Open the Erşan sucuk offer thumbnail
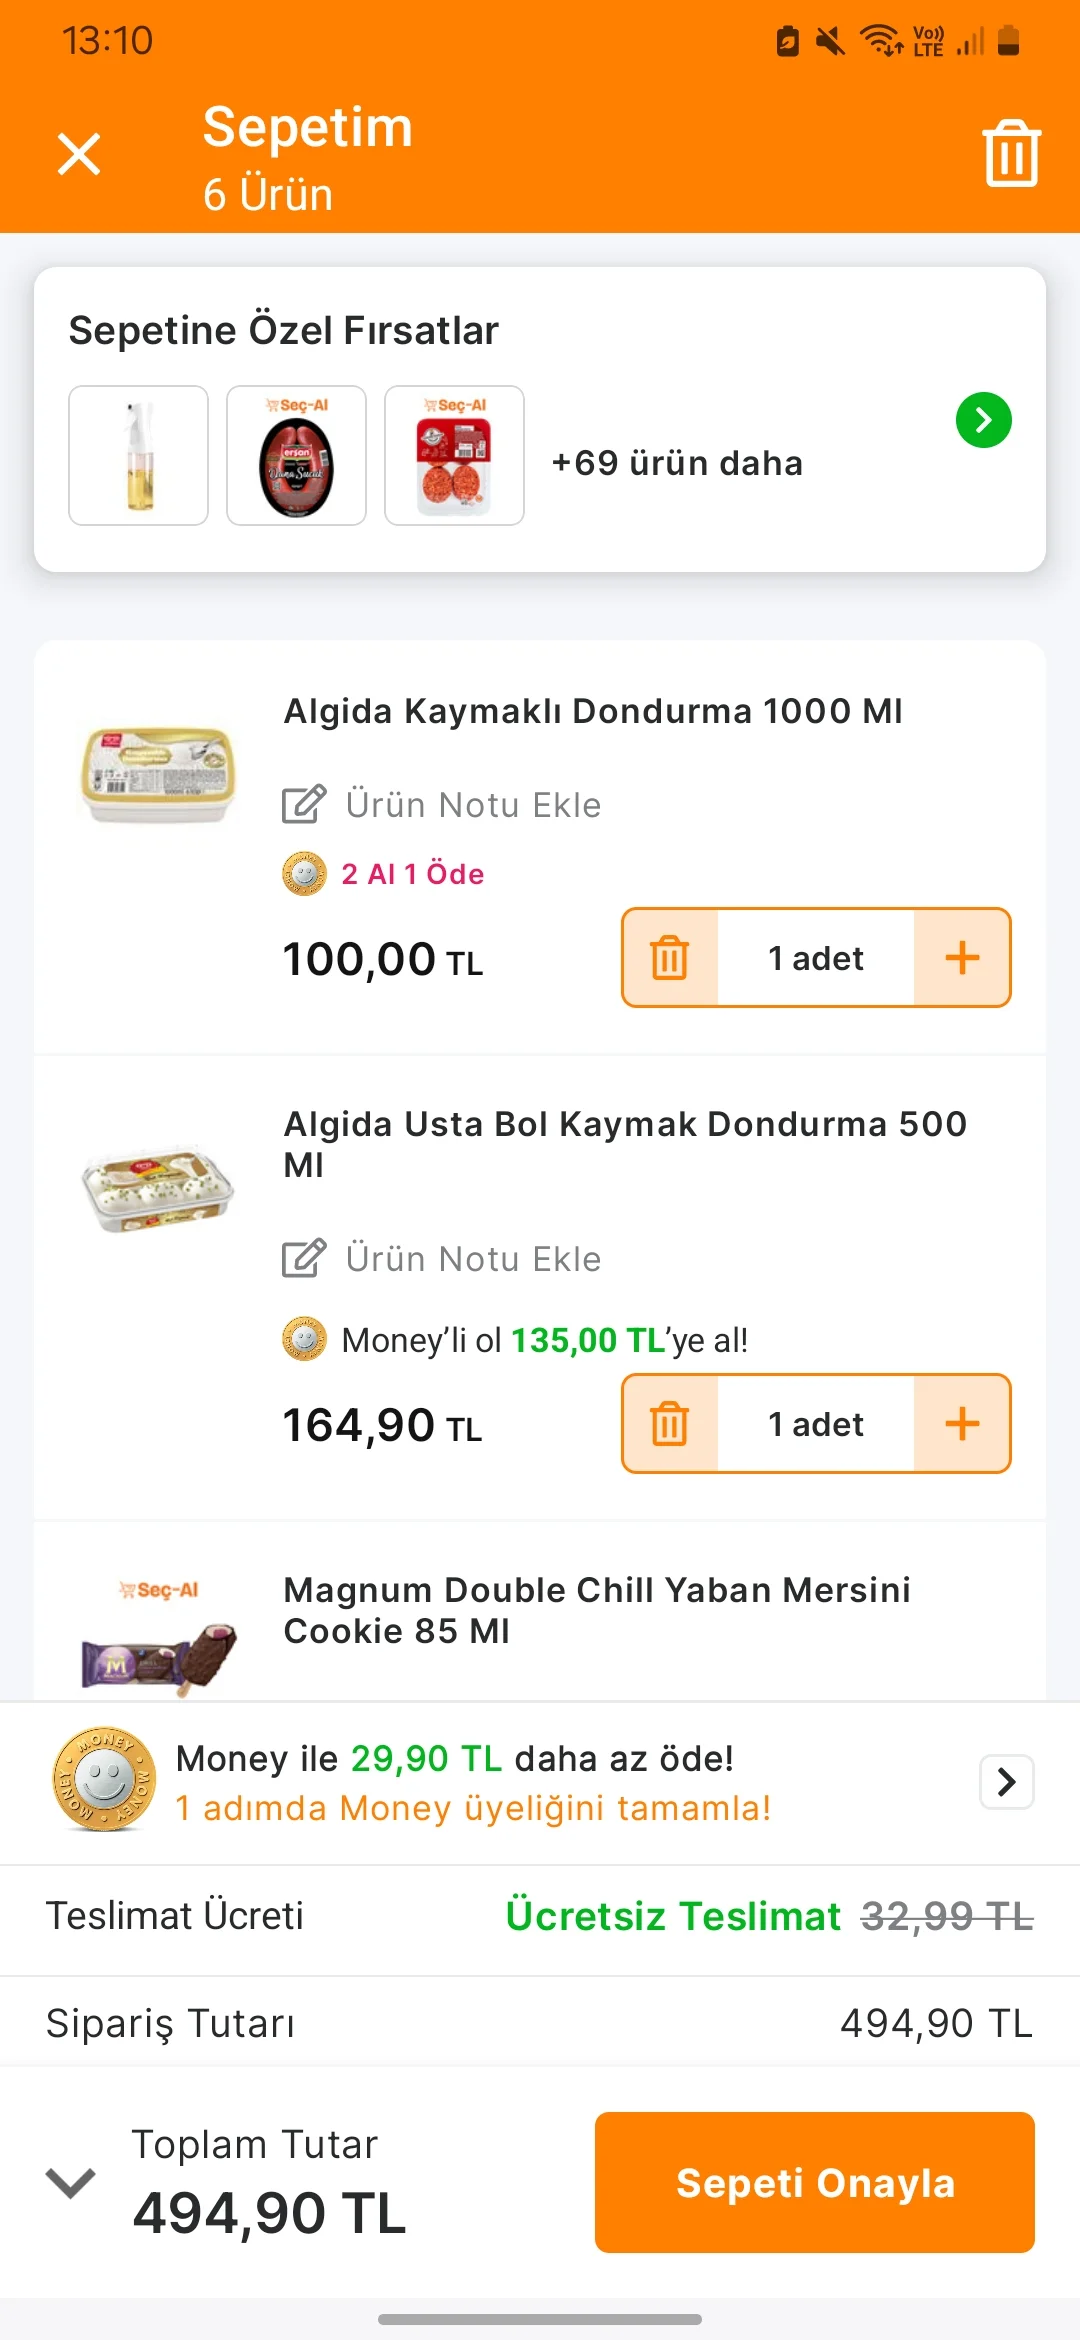Image resolution: width=1080 pixels, height=2340 pixels. (x=297, y=456)
